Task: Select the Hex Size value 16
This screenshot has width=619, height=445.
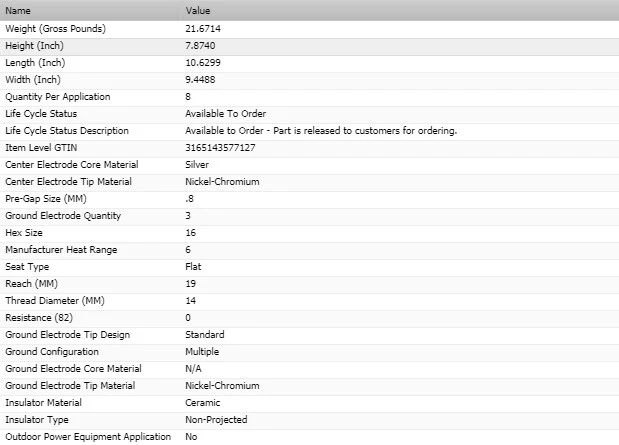Action: (x=191, y=232)
